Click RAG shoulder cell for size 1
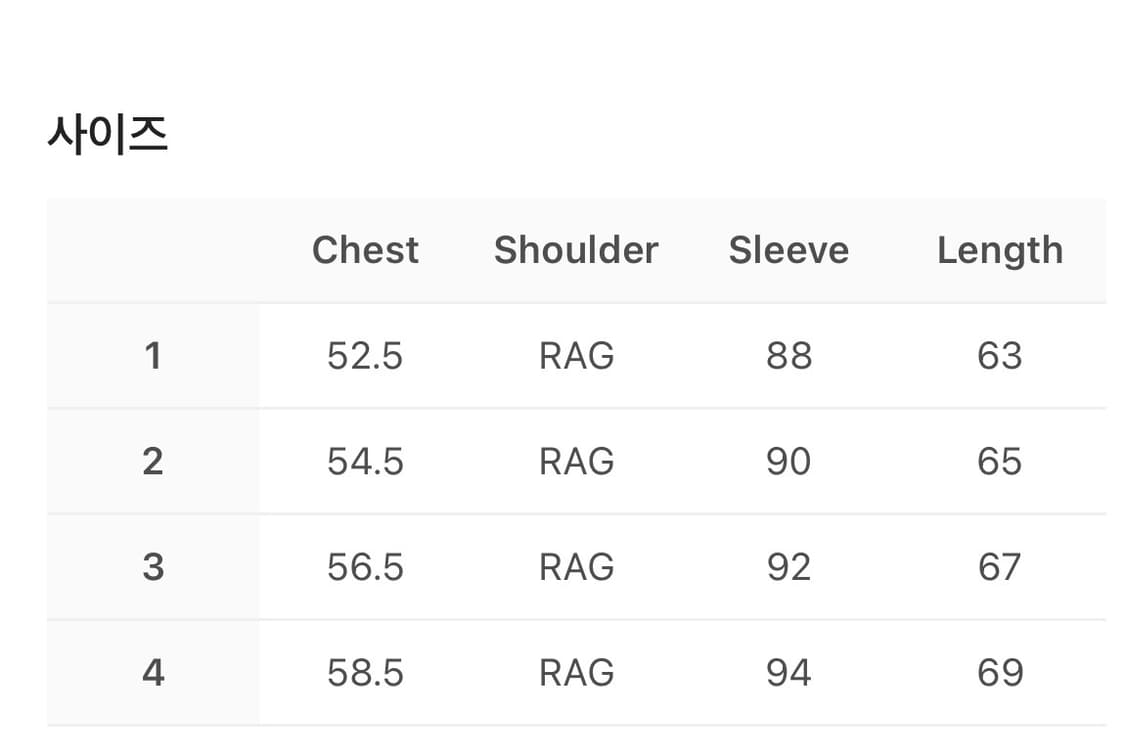 click(x=576, y=356)
